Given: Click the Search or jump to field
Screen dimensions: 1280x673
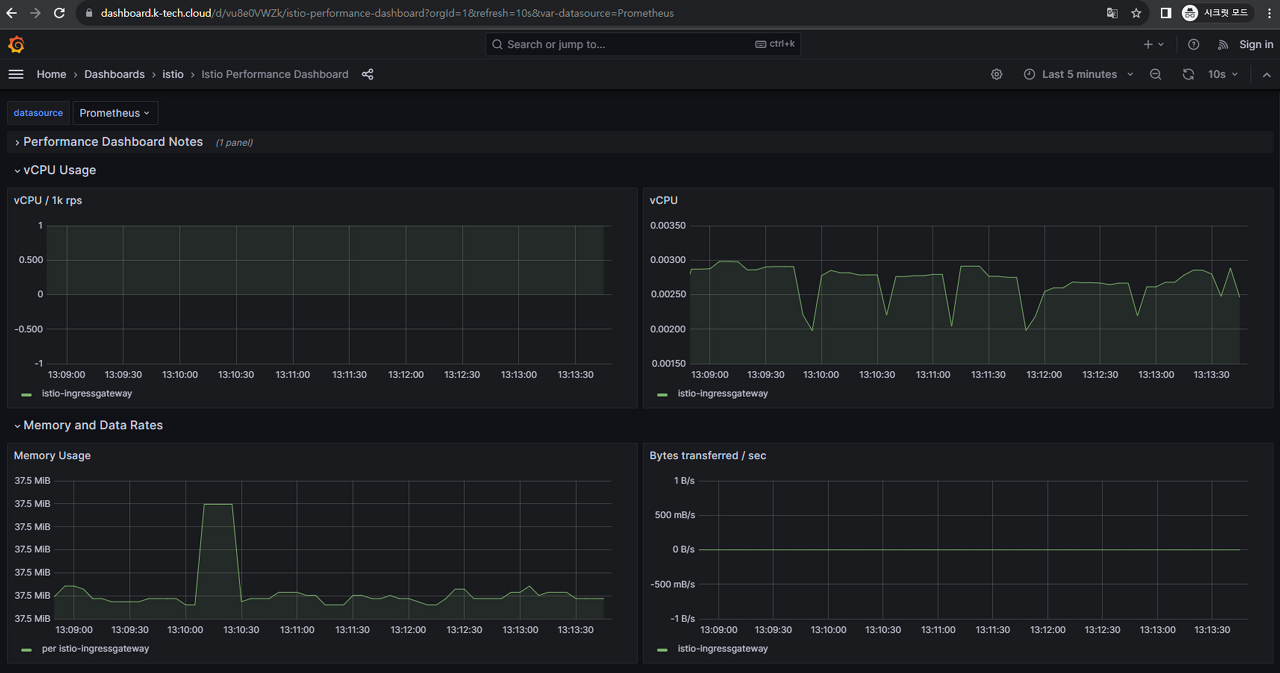Looking at the screenshot, I should click(643, 44).
